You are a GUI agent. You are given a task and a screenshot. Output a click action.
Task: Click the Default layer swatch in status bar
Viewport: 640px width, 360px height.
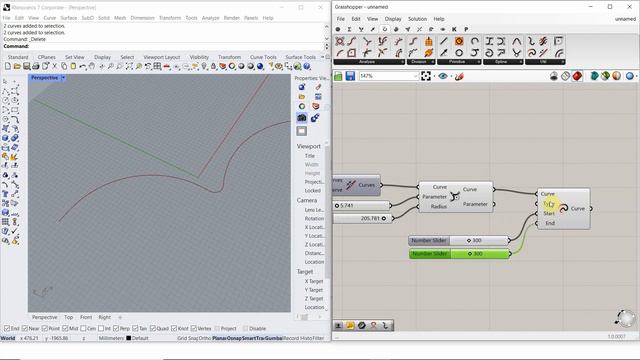(x=129, y=338)
